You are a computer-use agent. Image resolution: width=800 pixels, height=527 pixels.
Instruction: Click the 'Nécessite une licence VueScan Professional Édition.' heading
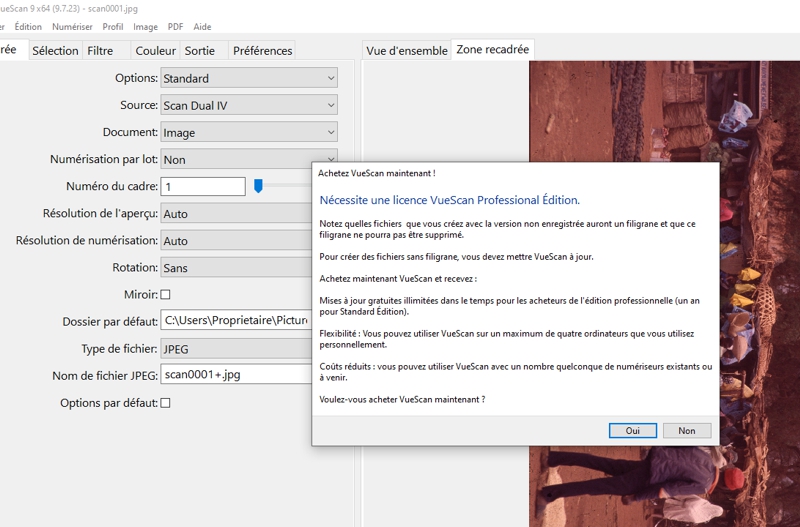tap(449, 200)
